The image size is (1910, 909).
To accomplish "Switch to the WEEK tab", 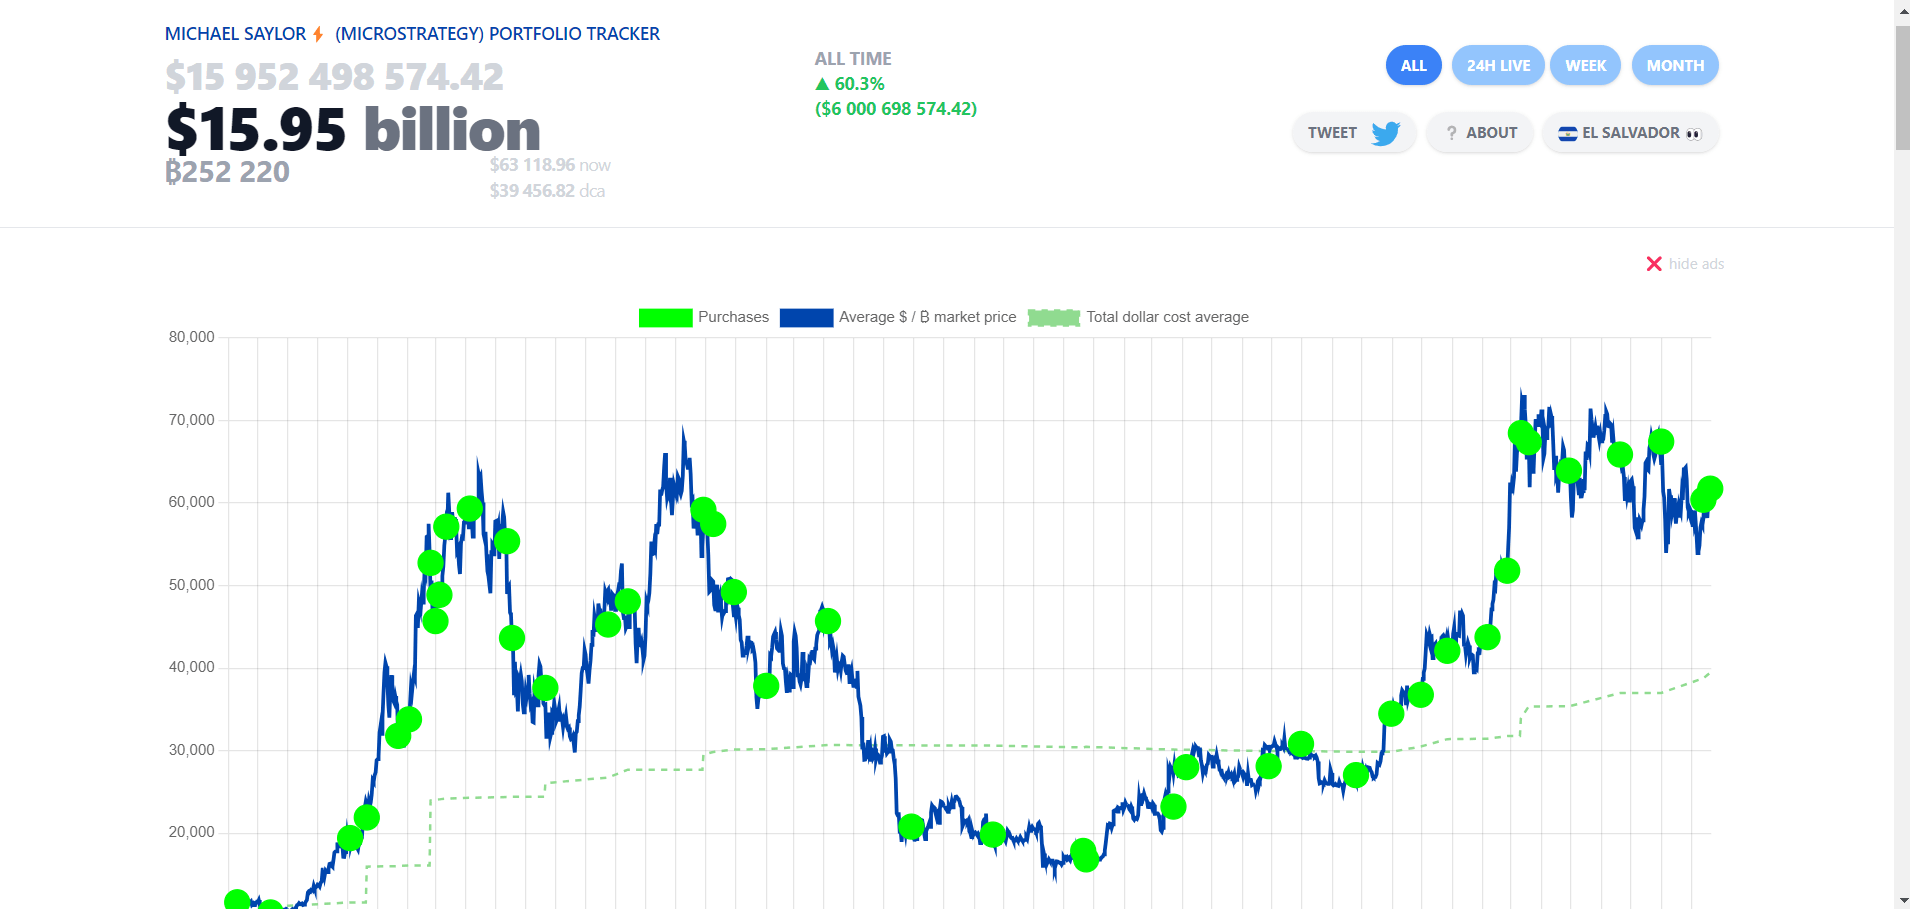I will [x=1585, y=66].
